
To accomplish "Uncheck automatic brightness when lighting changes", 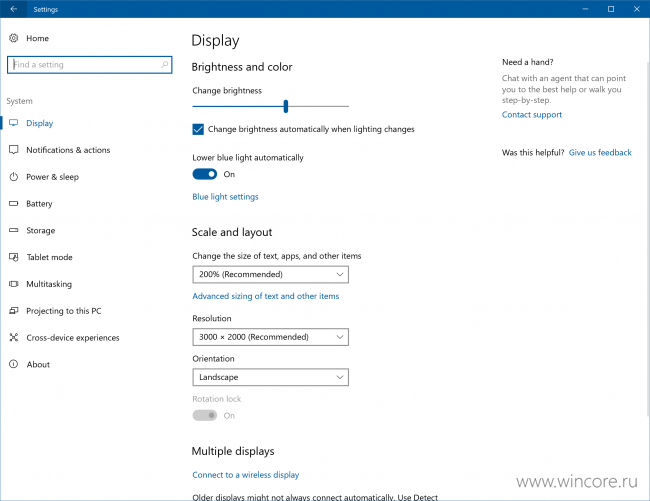I will pyautogui.click(x=198, y=129).
